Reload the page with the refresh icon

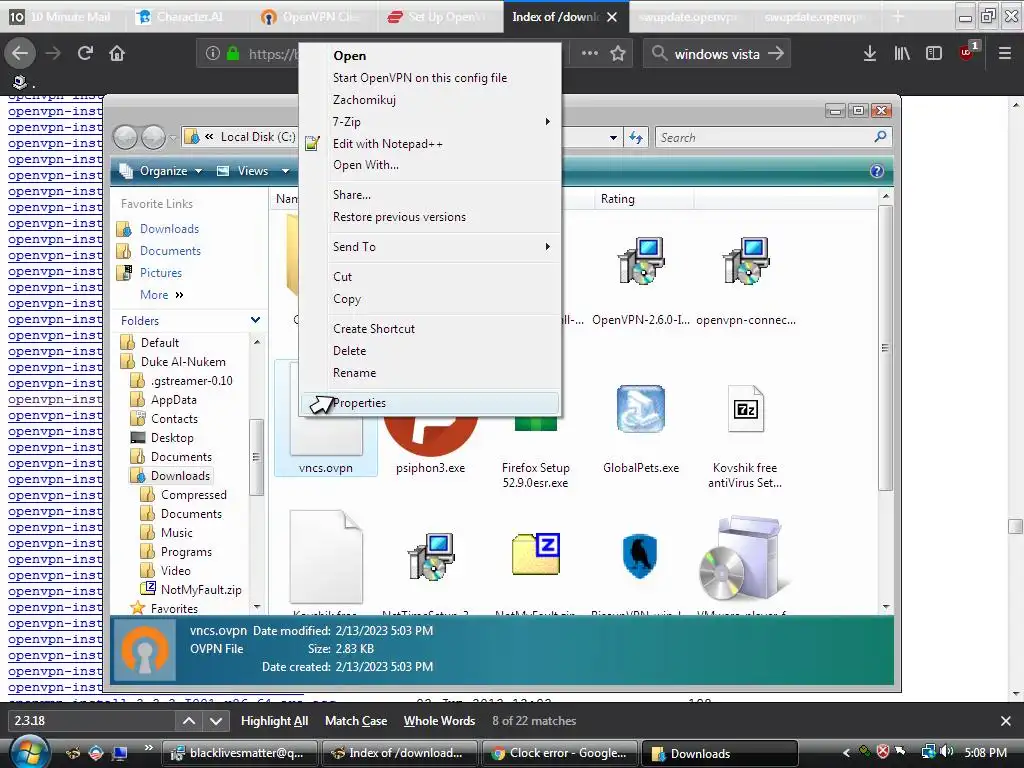[85, 54]
